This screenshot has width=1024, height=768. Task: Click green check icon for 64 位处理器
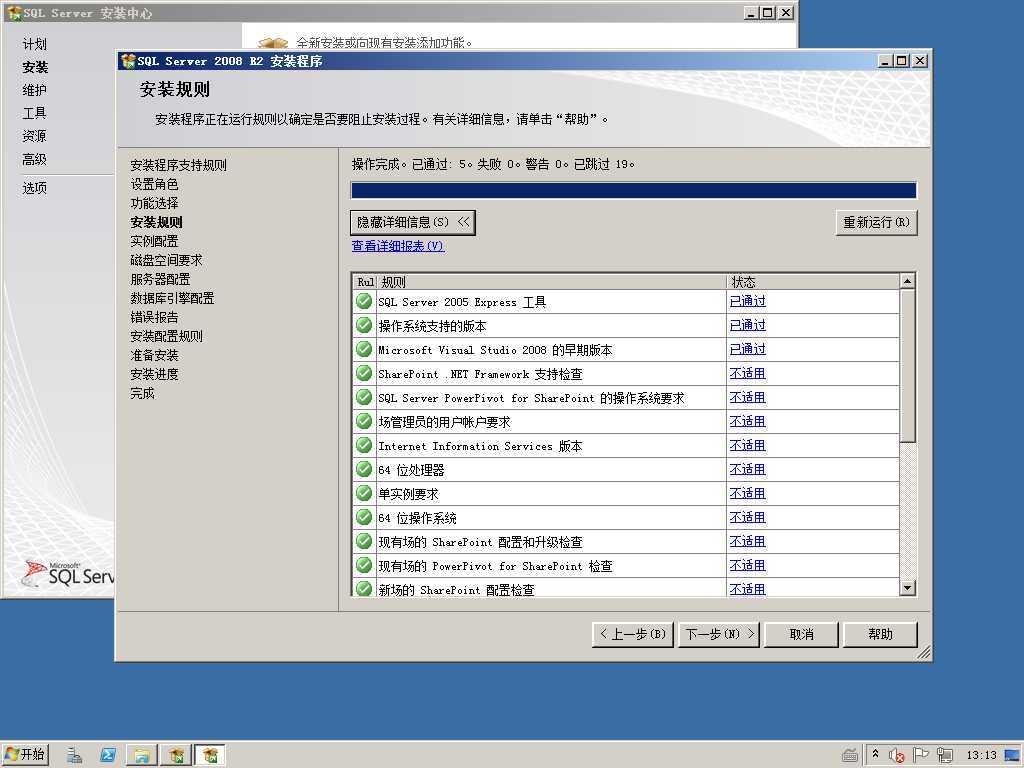click(x=364, y=469)
